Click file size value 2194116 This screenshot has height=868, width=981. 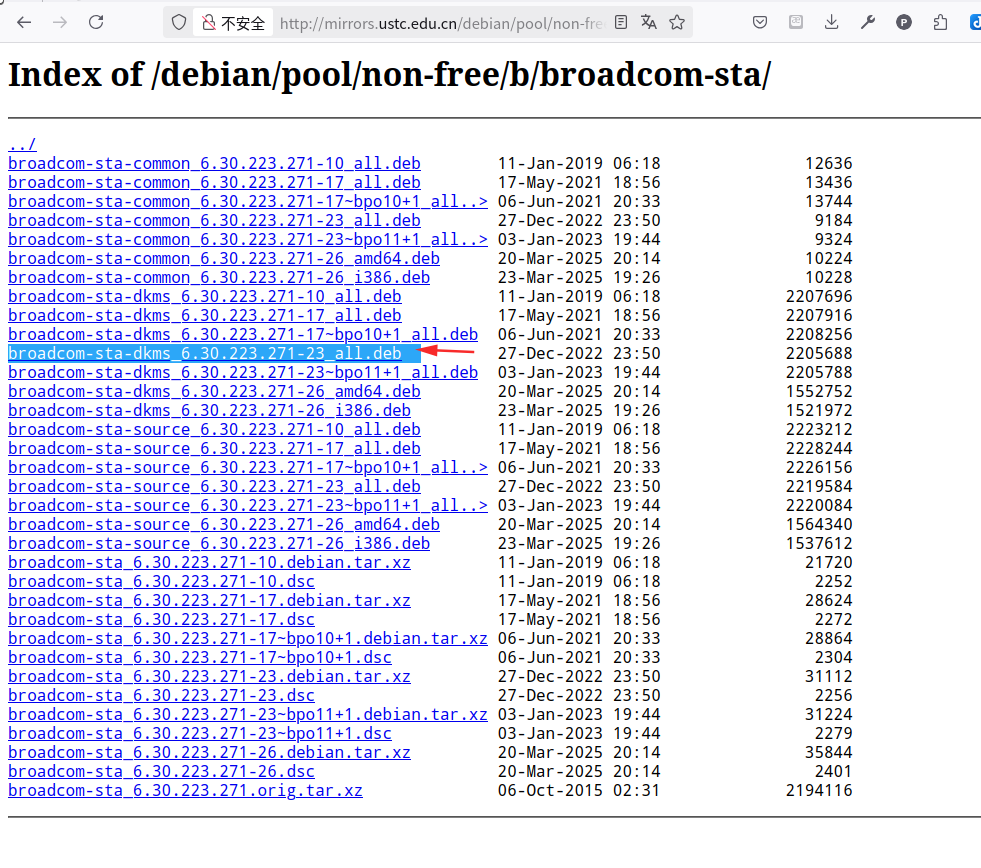(819, 790)
